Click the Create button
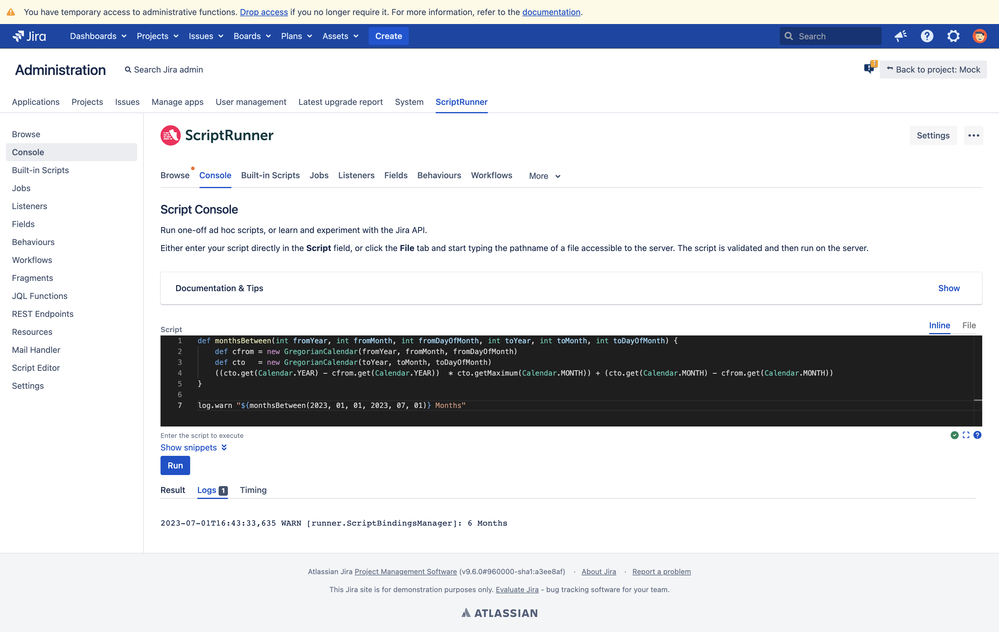999x632 pixels. point(389,36)
